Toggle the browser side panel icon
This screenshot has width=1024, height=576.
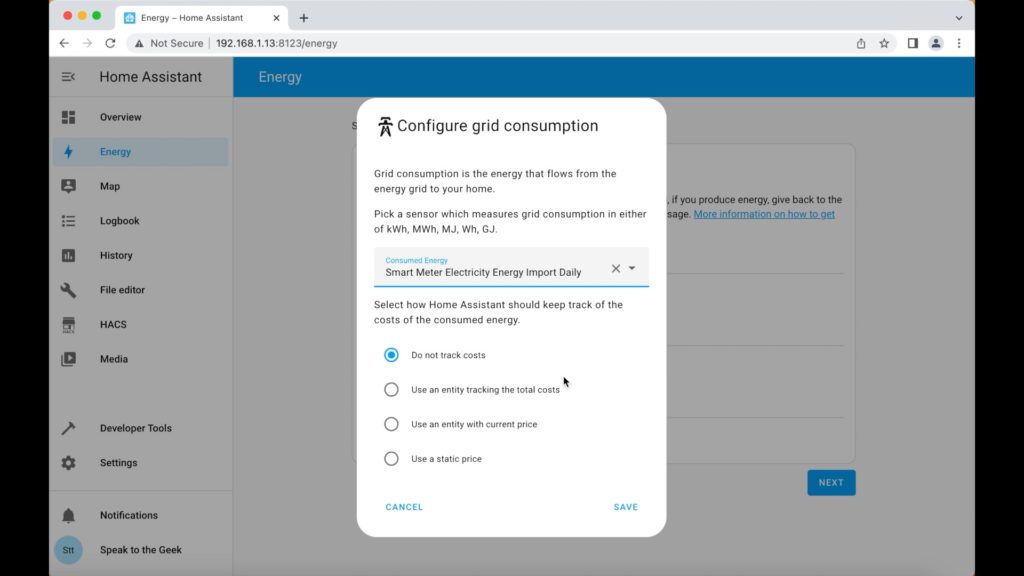point(912,43)
